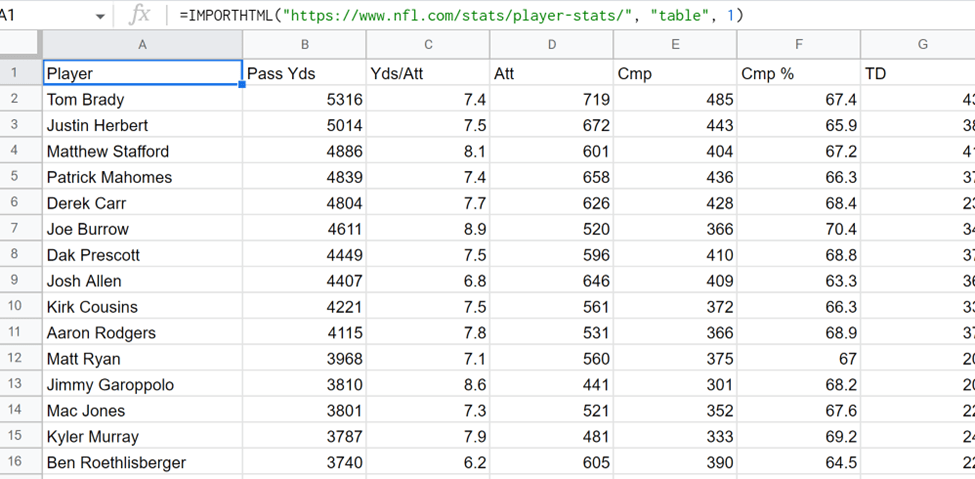The width and height of the screenshot is (975, 479).
Task: Select the Player header cell
Action: (x=142, y=73)
